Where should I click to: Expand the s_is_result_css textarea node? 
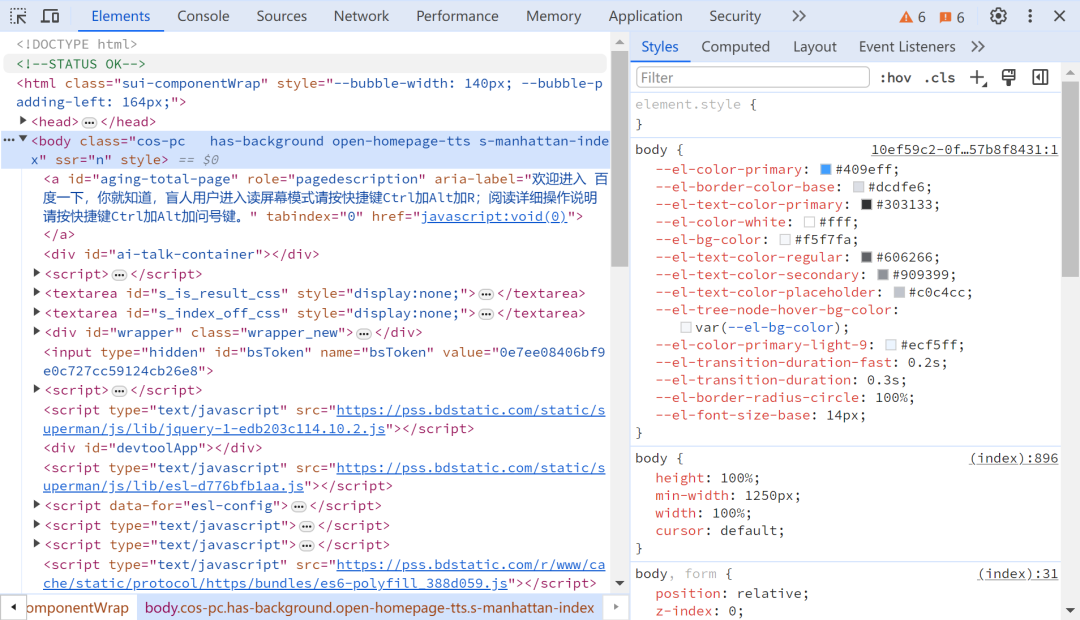pyautogui.click(x=37, y=292)
